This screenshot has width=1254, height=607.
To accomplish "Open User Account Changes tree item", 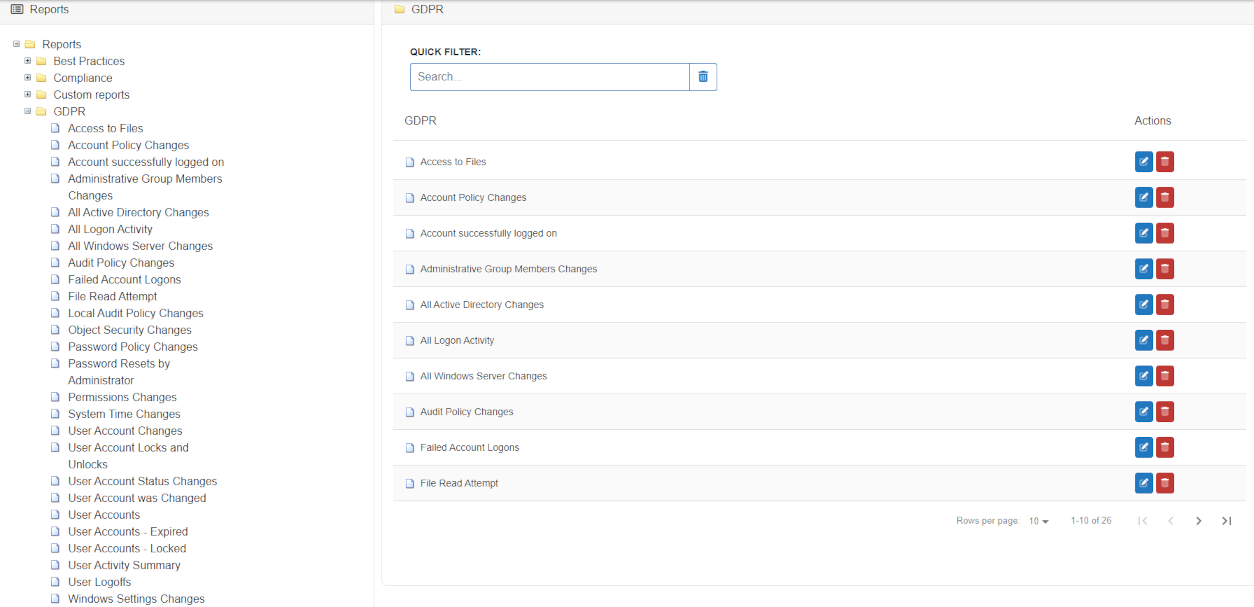I will pyautogui.click(x=125, y=431).
